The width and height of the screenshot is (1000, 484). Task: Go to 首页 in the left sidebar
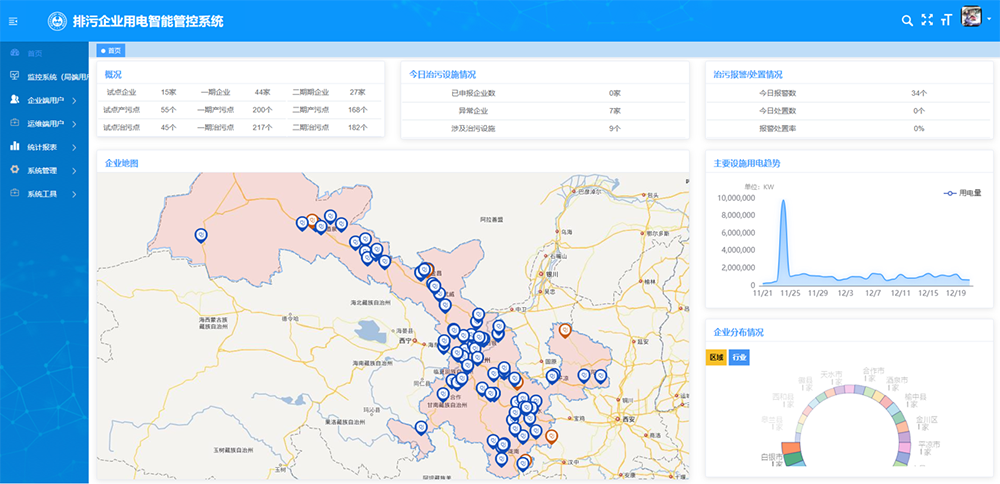click(x=35, y=53)
